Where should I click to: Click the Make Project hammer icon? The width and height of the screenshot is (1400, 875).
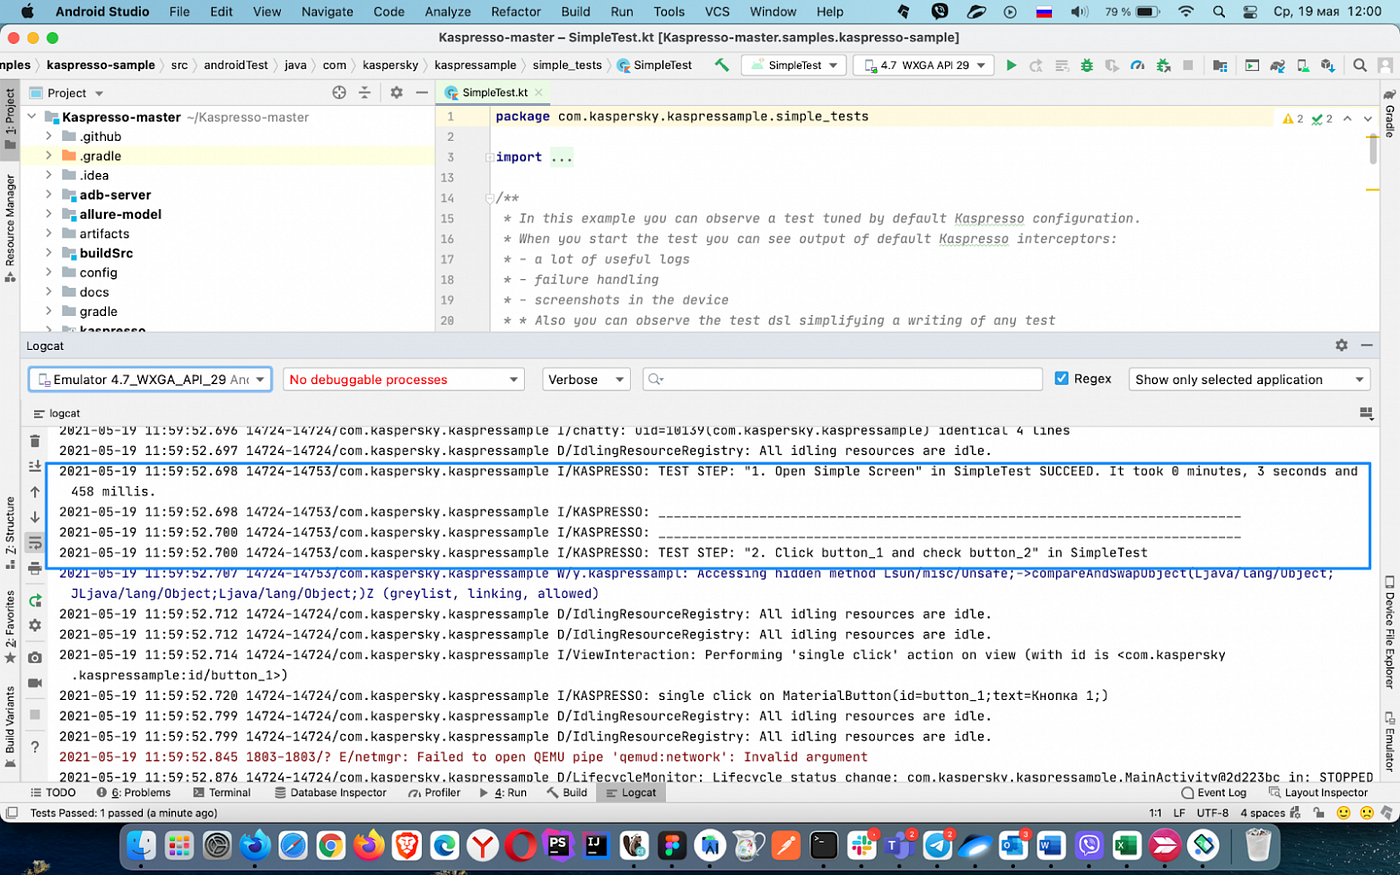(722, 65)
